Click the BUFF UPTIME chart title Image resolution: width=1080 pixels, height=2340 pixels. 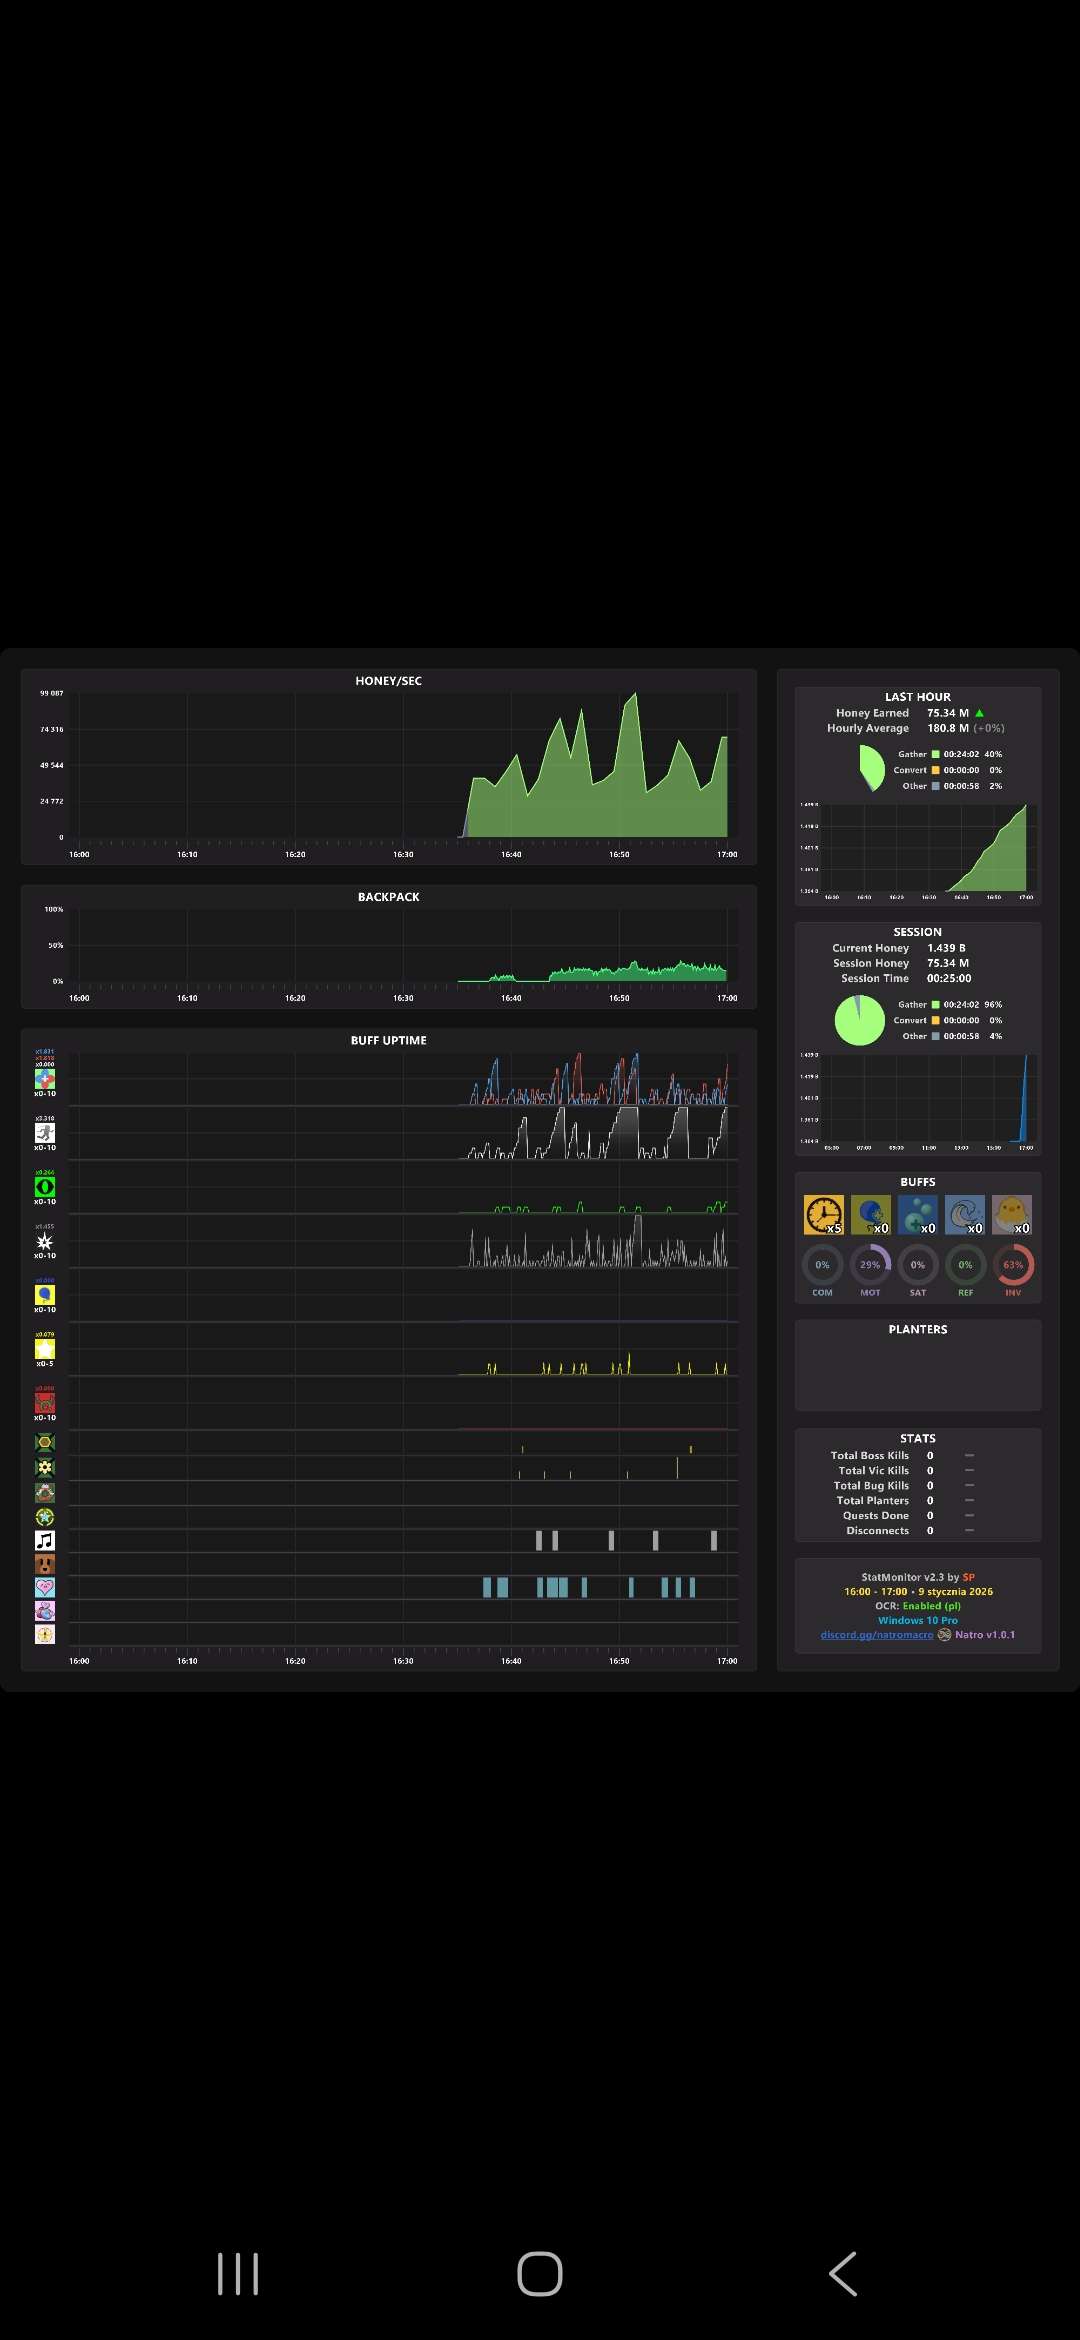(x=389, y=1041)
